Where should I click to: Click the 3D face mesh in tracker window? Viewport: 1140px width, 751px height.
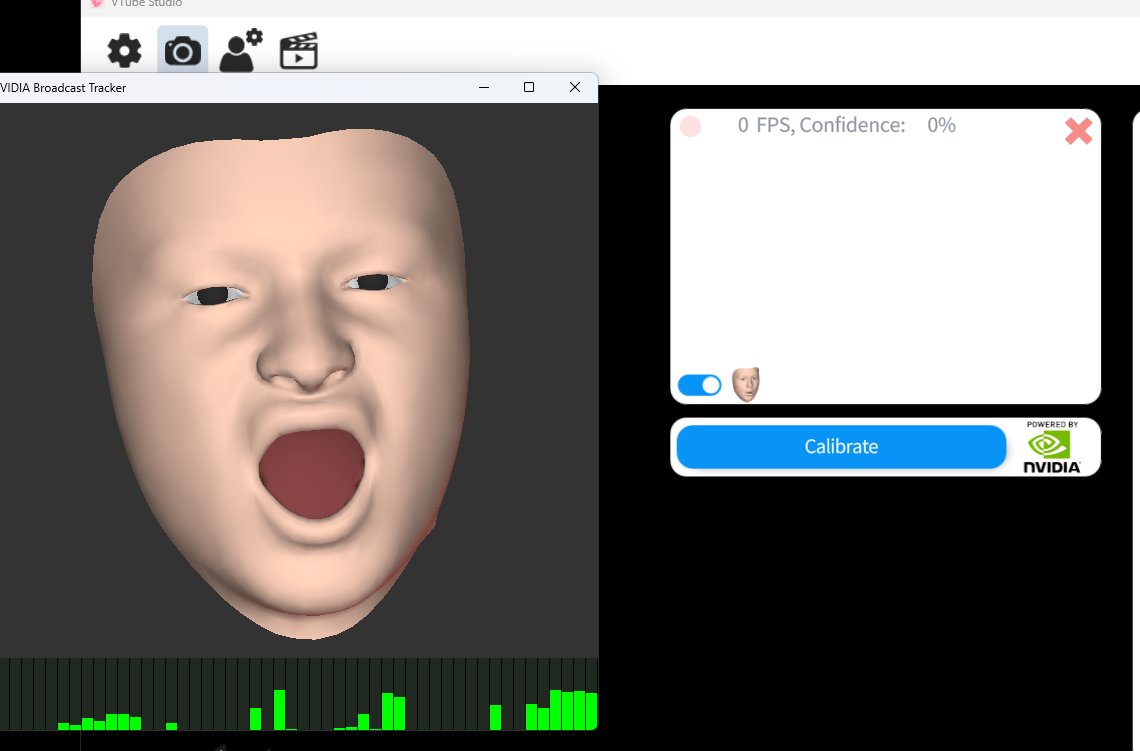coord(281,384)
